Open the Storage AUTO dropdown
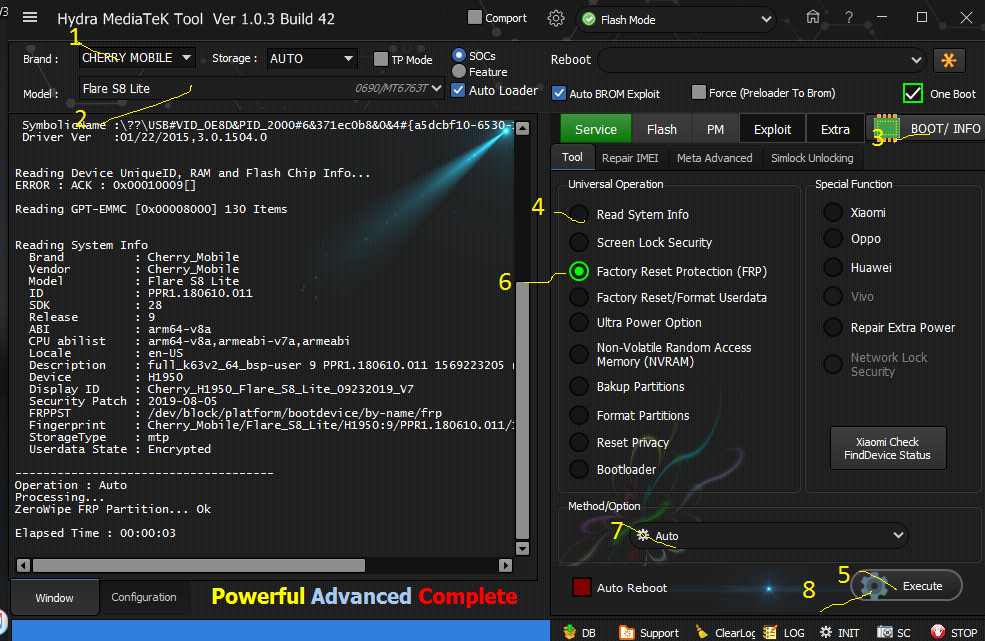 (312, 58)
